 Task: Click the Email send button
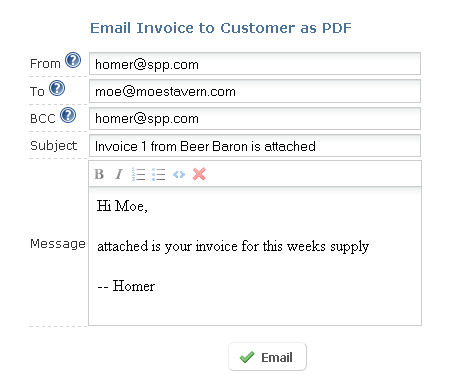267,357
